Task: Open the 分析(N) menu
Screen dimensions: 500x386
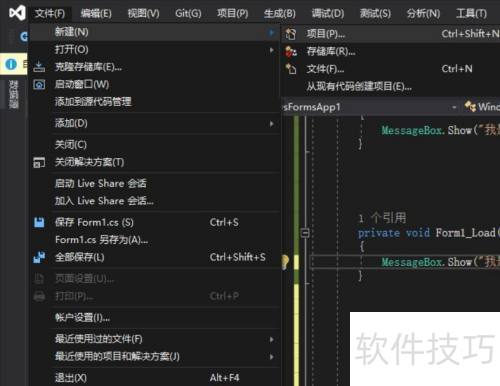Action: (423, 13)
